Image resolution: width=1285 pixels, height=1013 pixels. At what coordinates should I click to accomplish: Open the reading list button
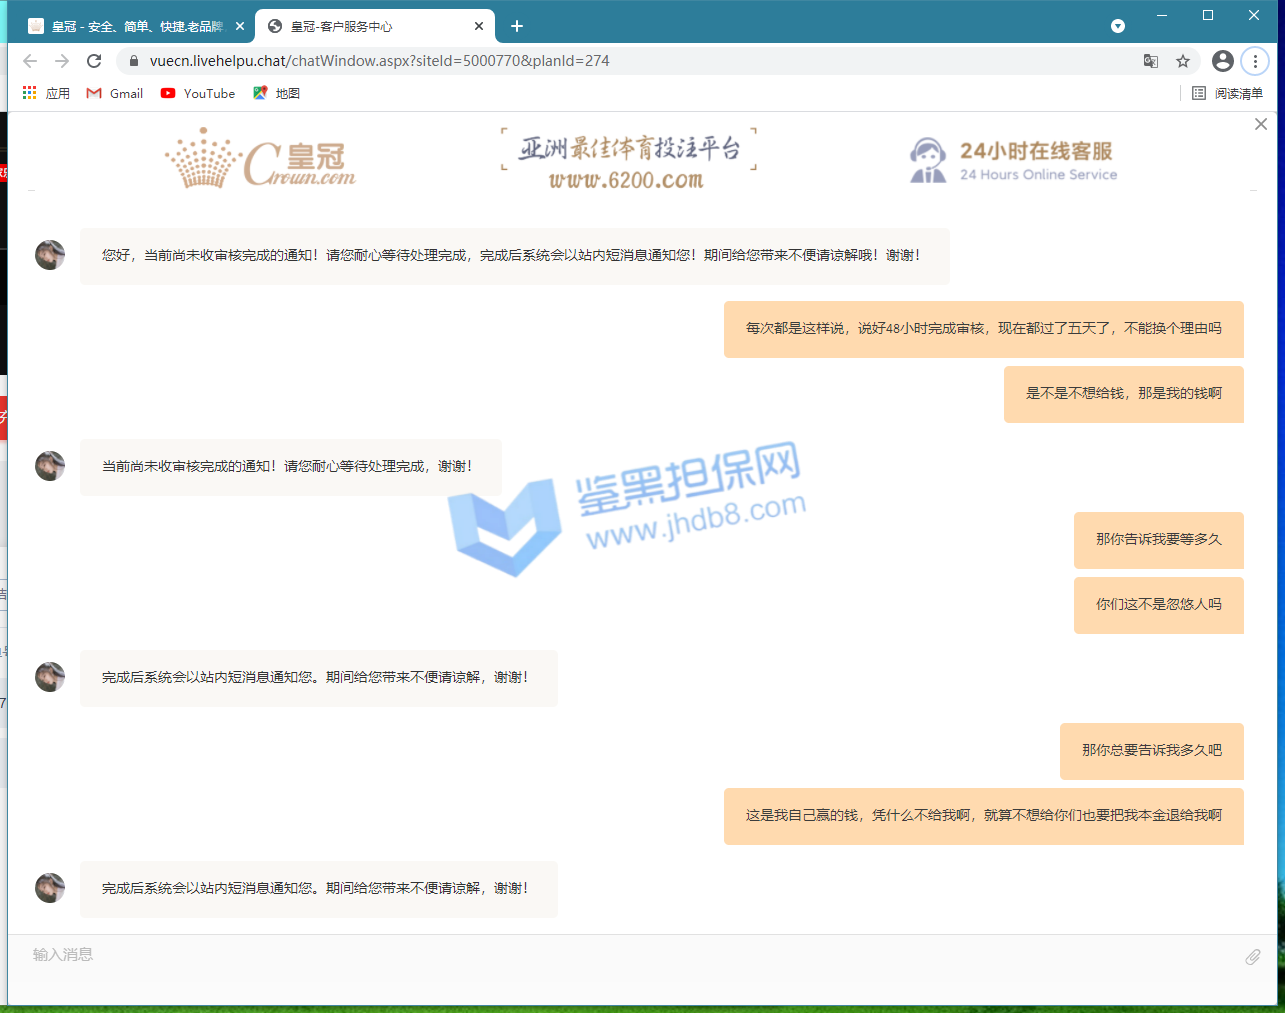[x=1227, y=93]
